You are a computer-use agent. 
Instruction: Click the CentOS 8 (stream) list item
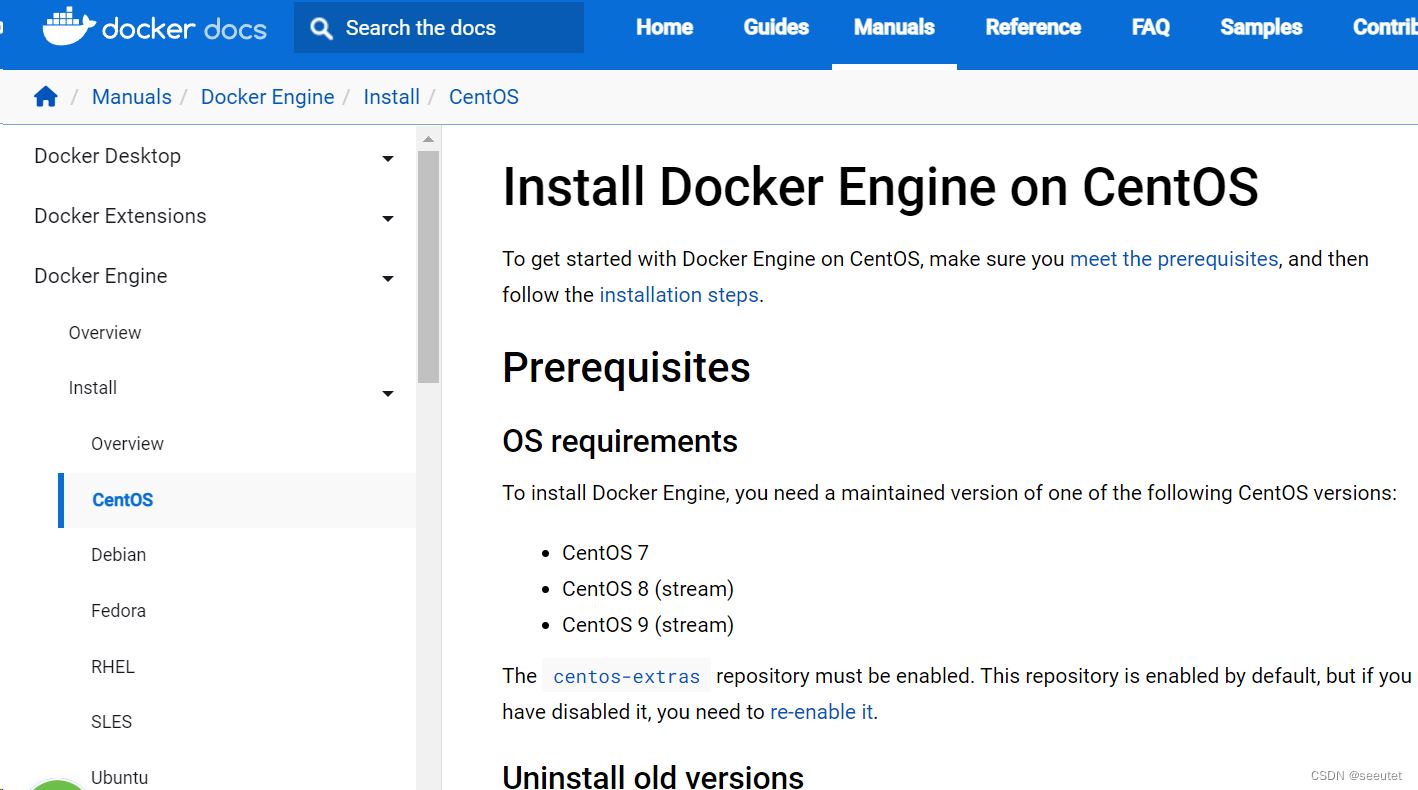(x=648, y=589)
